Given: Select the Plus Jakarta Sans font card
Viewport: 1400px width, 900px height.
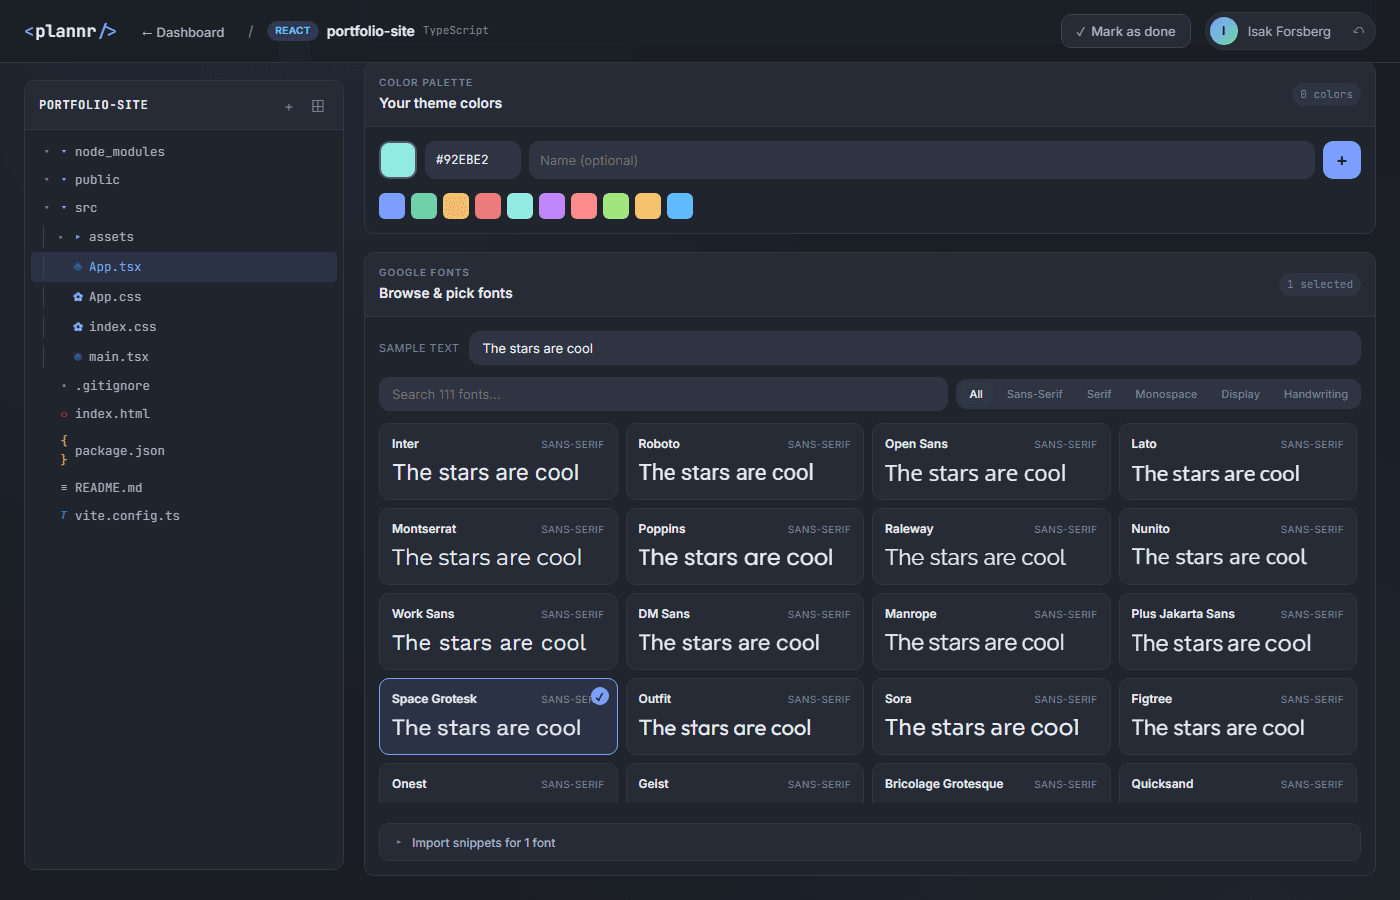Looking at the screenshot, I should tap(1237, 631).
